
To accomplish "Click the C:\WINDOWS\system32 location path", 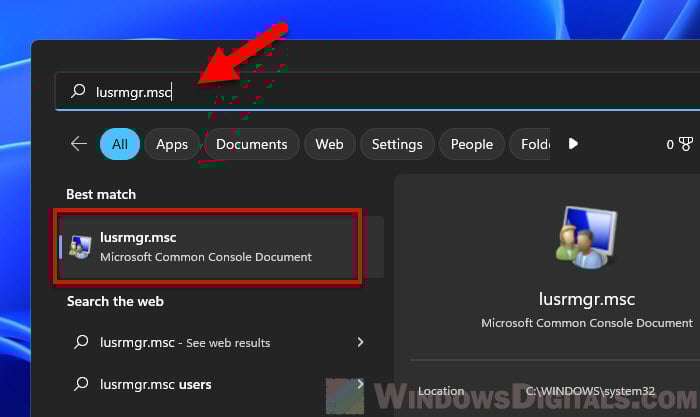I will [590, 391].
